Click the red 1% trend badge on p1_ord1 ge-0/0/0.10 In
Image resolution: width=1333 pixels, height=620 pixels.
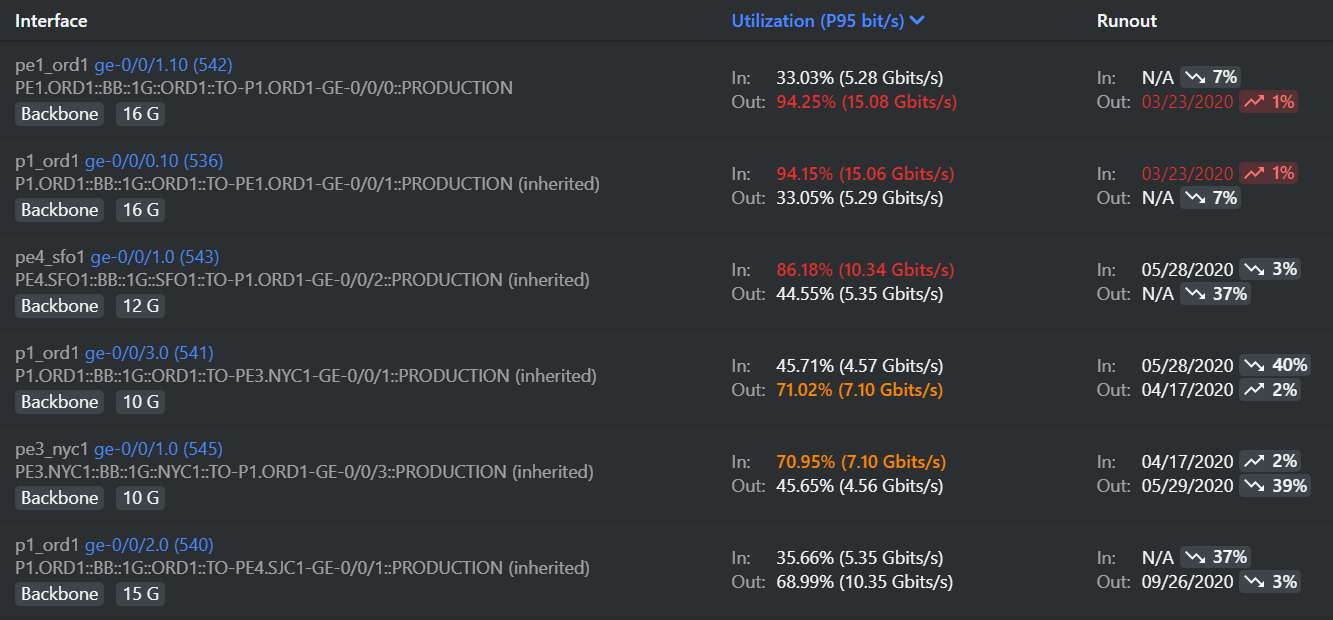pyautogui.click(x=1268, y=174)
